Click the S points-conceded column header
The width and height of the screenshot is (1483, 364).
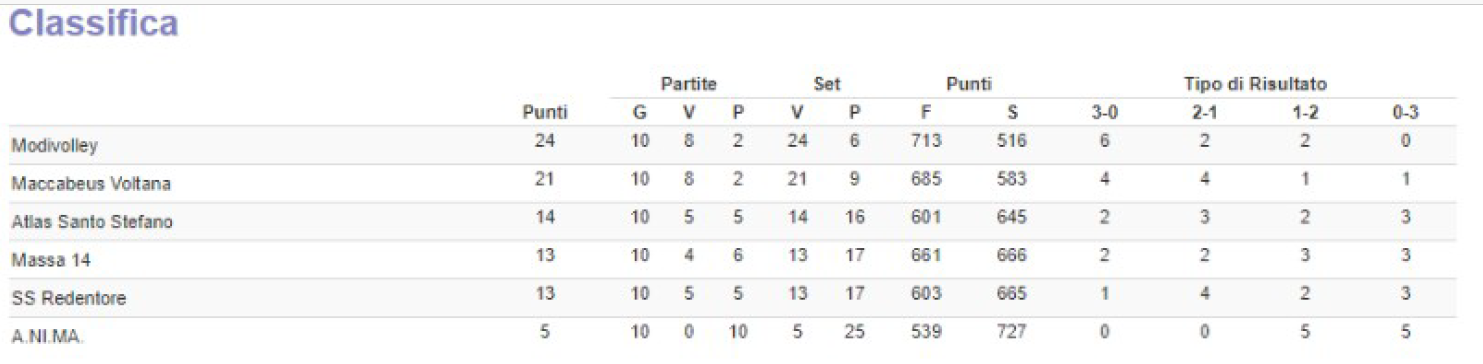[1012, 113]
